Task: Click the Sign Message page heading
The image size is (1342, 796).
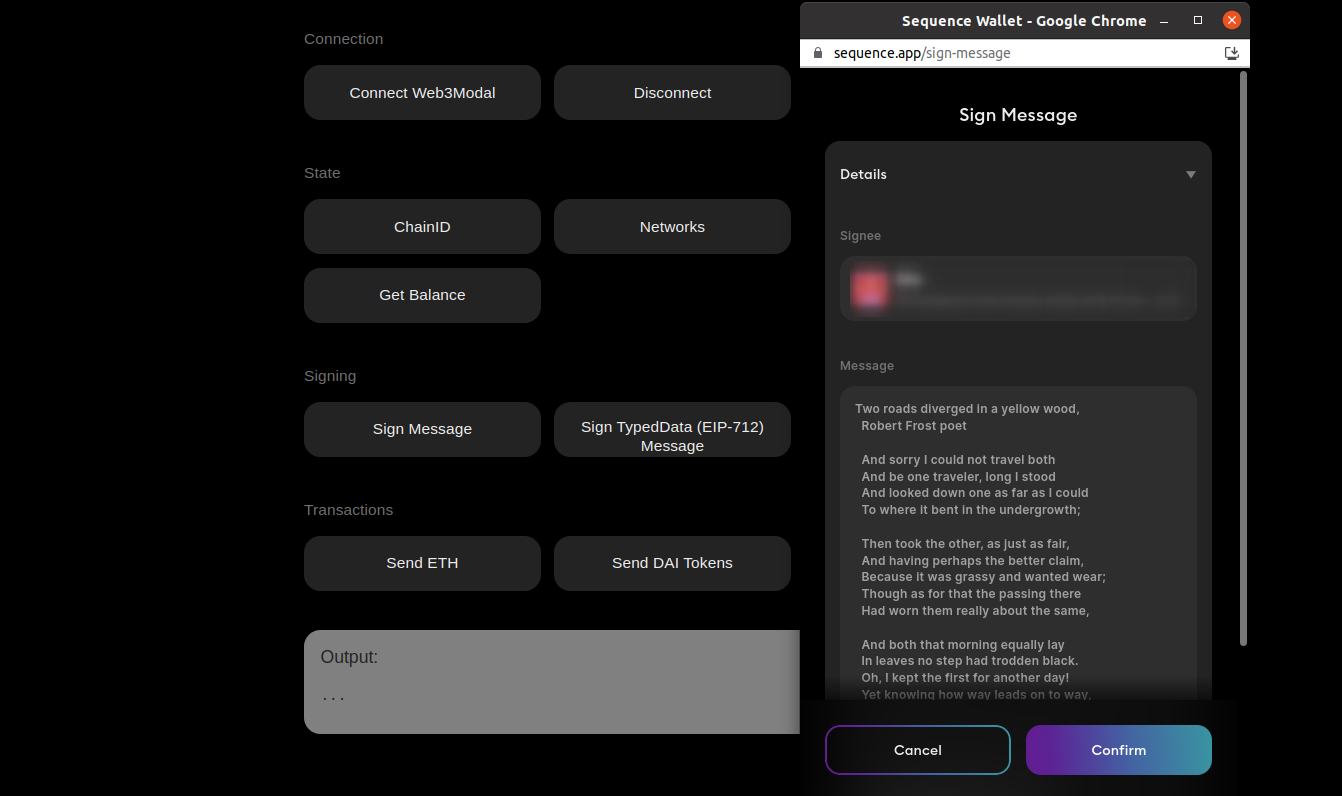Action: (1018, 115)
